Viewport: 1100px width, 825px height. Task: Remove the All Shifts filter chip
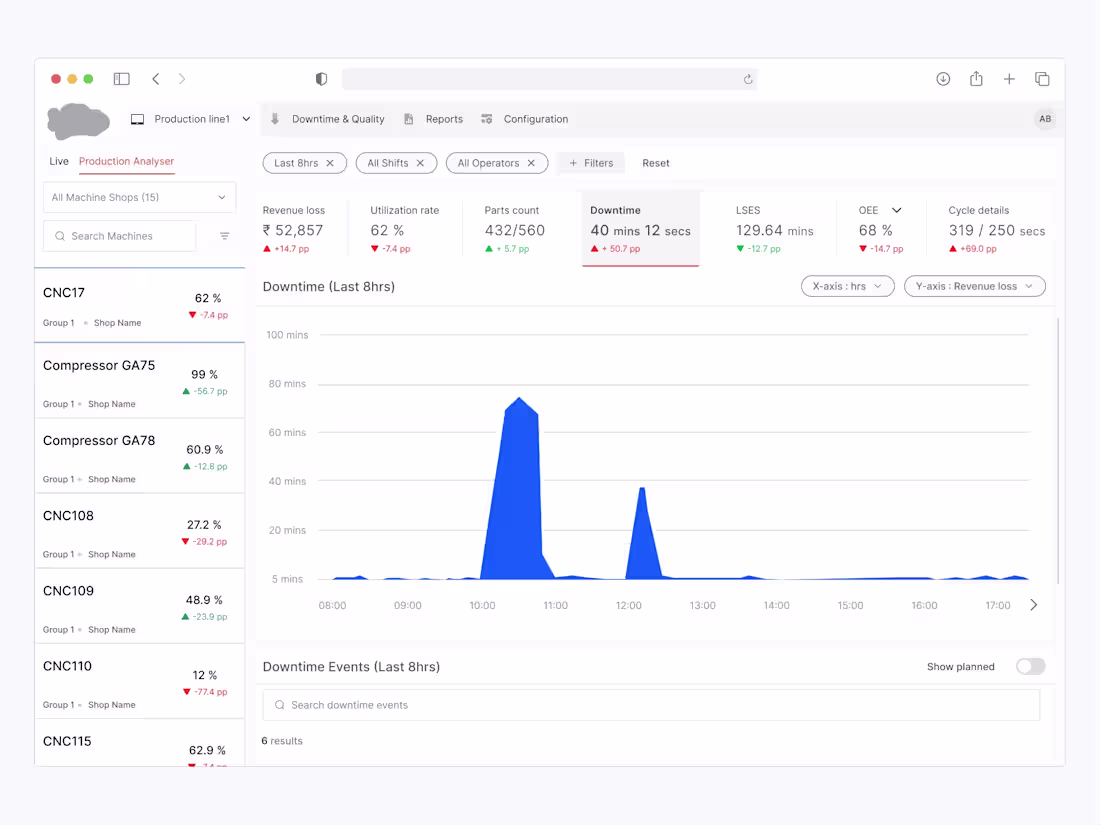click(x=420, y=163)
